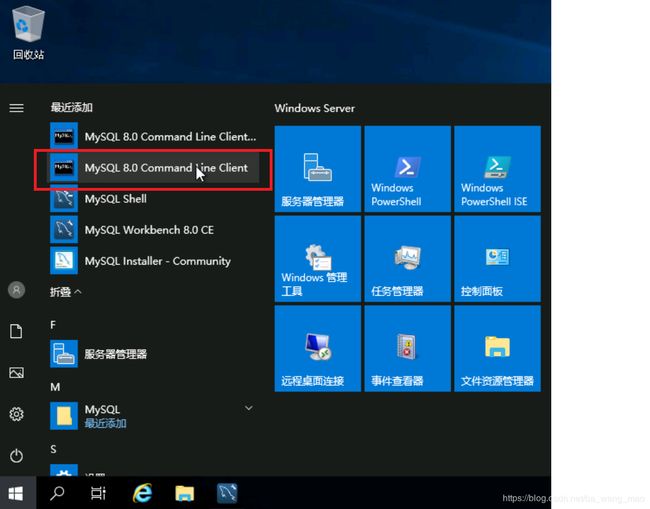
Task: Open the 控制面板 tile
Action: pyautogui.click(x=497, y=259)
